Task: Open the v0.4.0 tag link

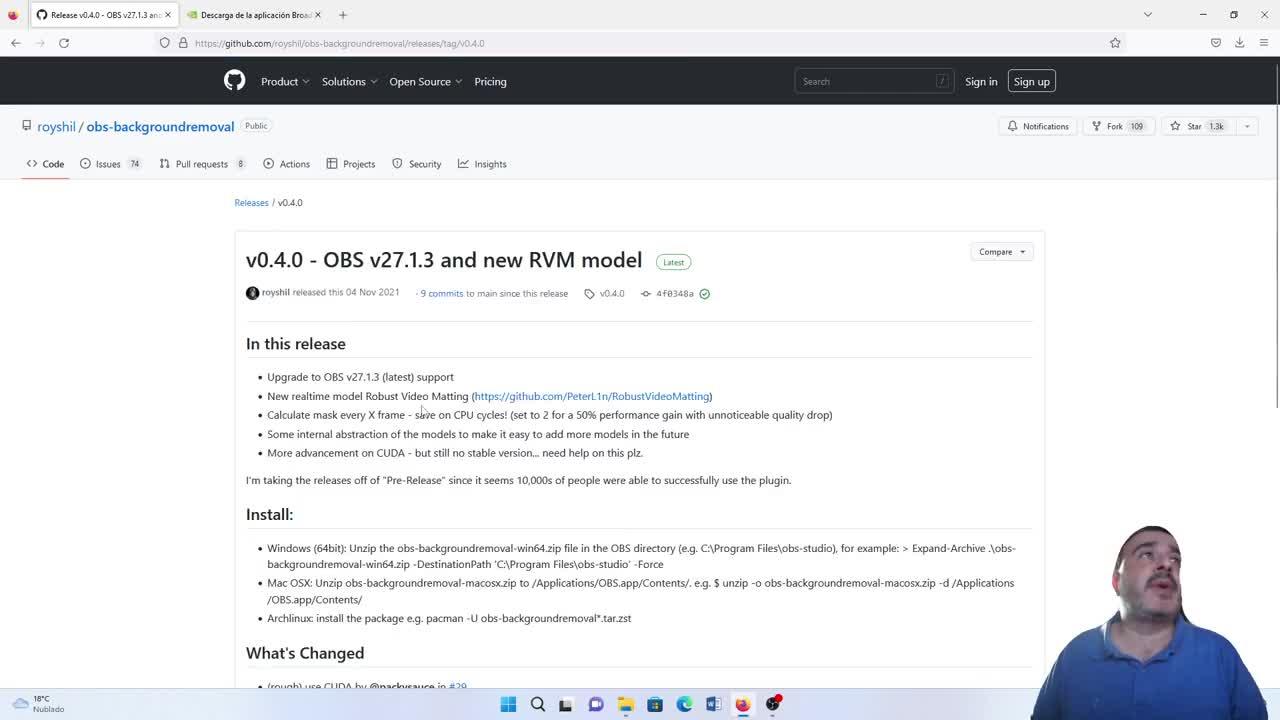Action: click(605, 294)
